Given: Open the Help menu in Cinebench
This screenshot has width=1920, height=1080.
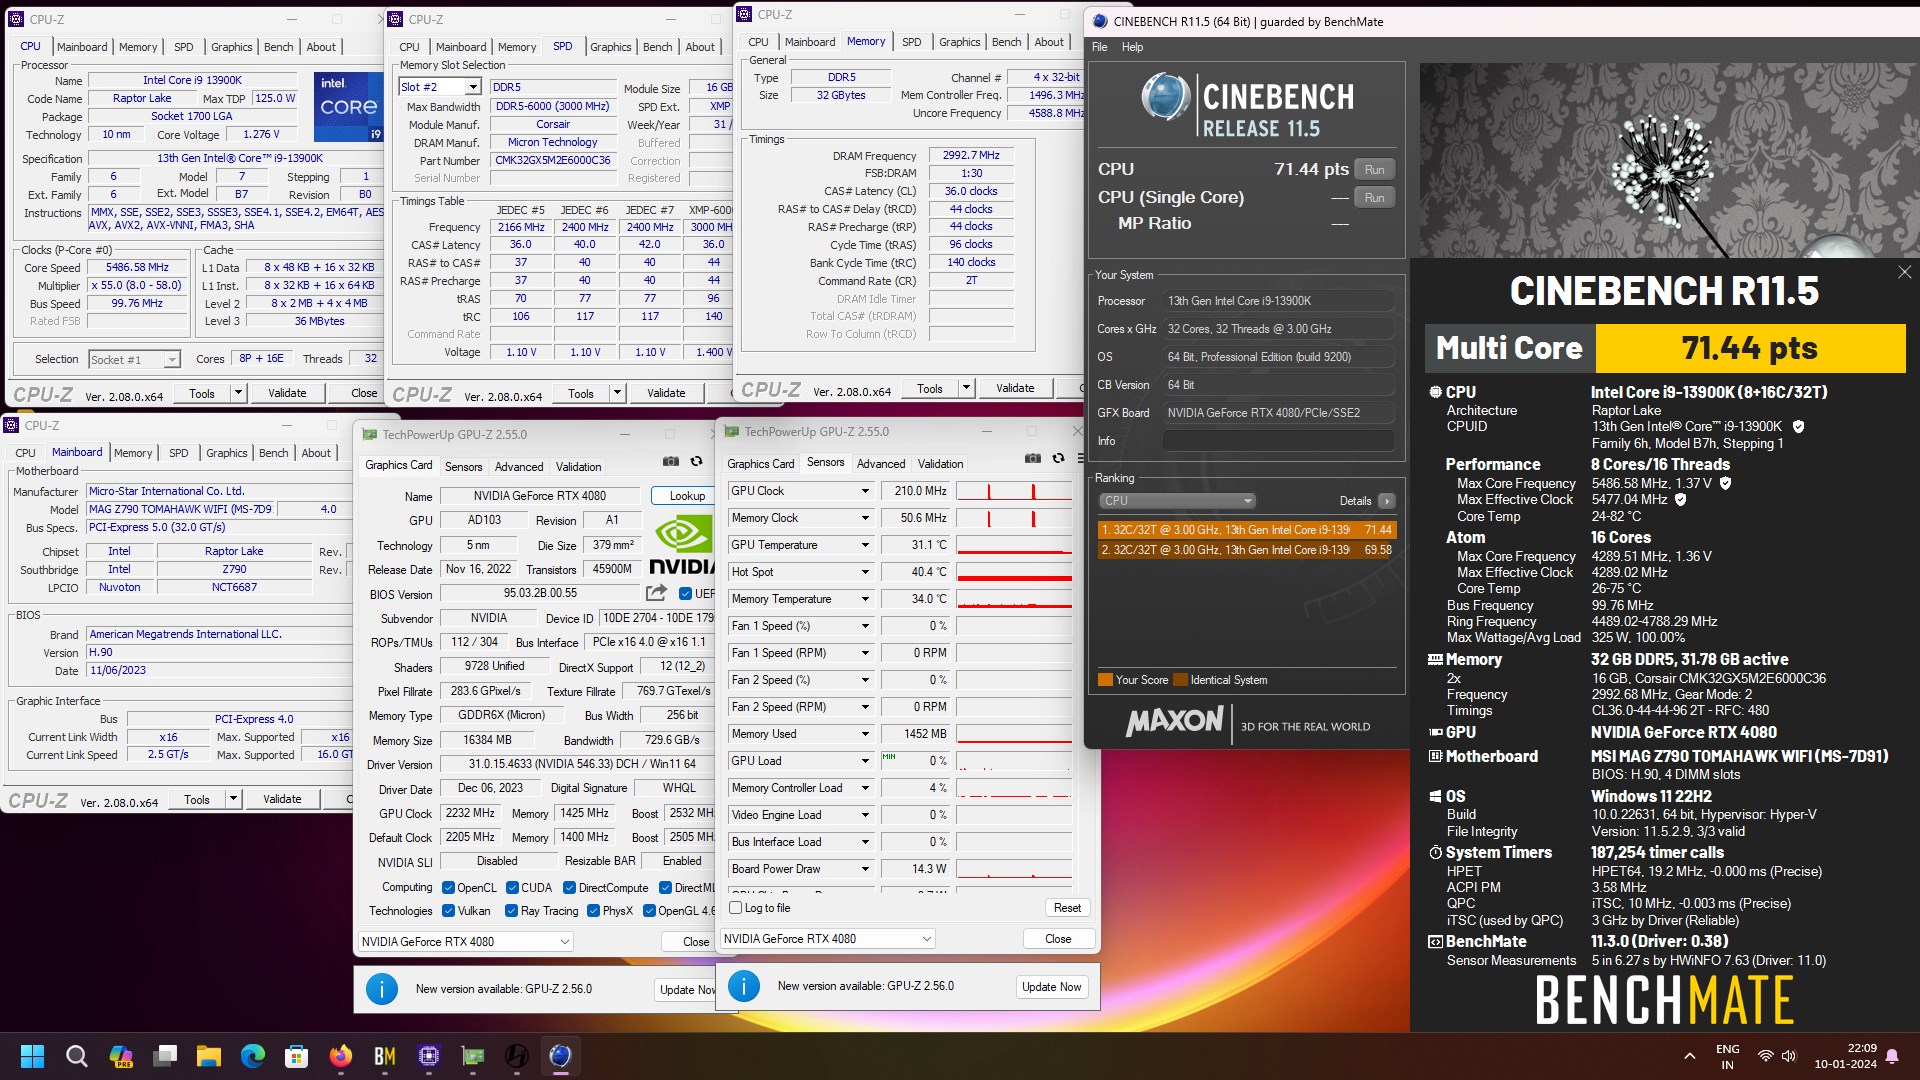Looking at the screenshot, I should point(1132,47).
